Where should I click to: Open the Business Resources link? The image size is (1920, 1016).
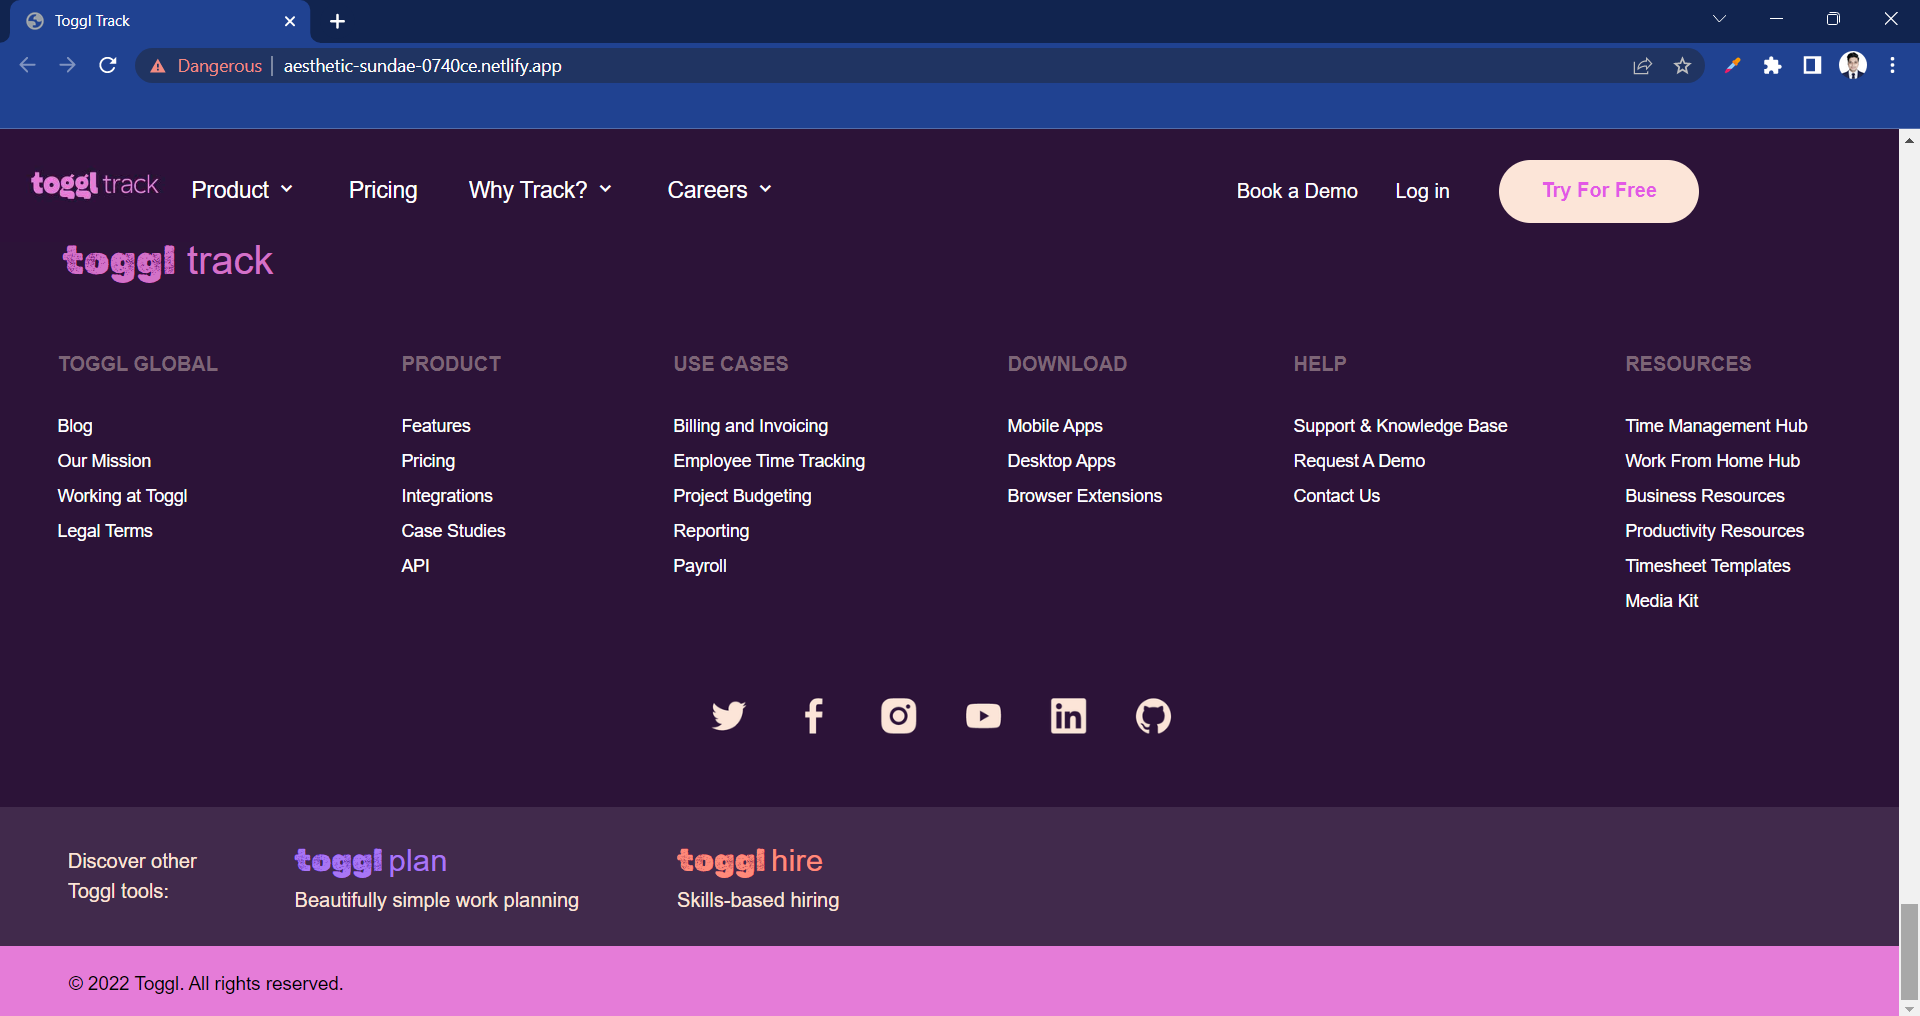tap(1704, 496)
